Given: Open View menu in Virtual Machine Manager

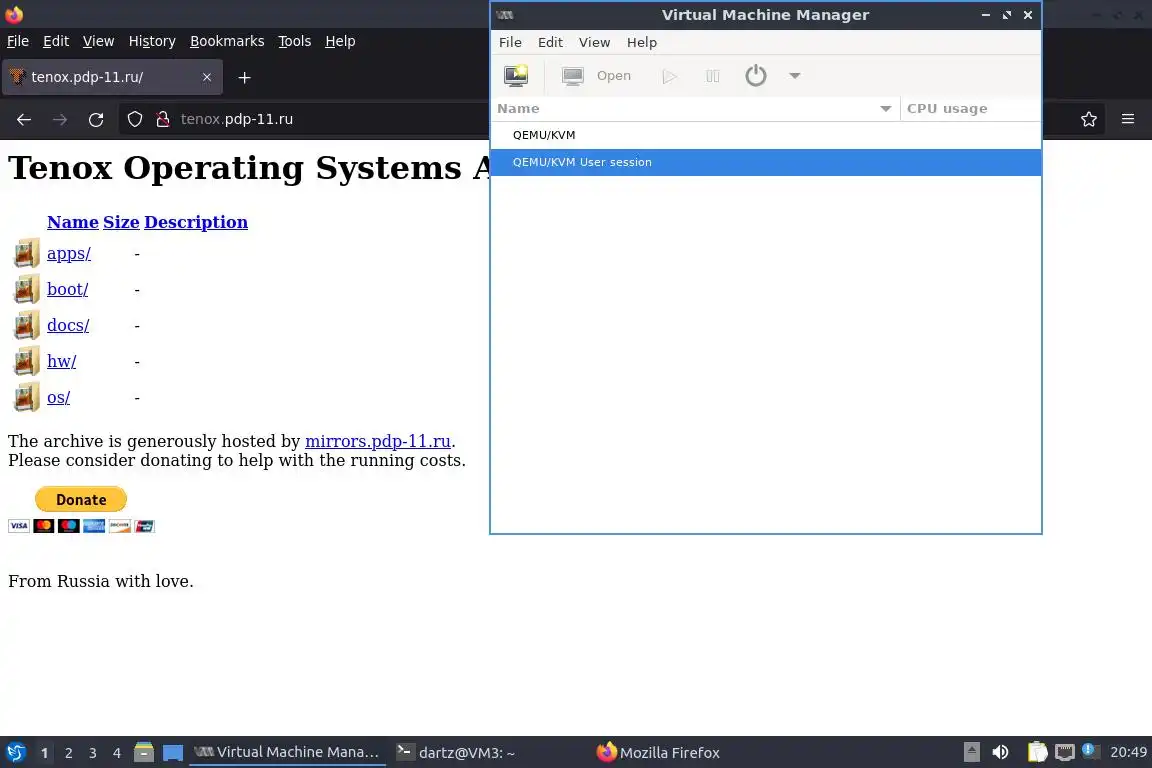Looking at the screenshot, I should (594, 43).
